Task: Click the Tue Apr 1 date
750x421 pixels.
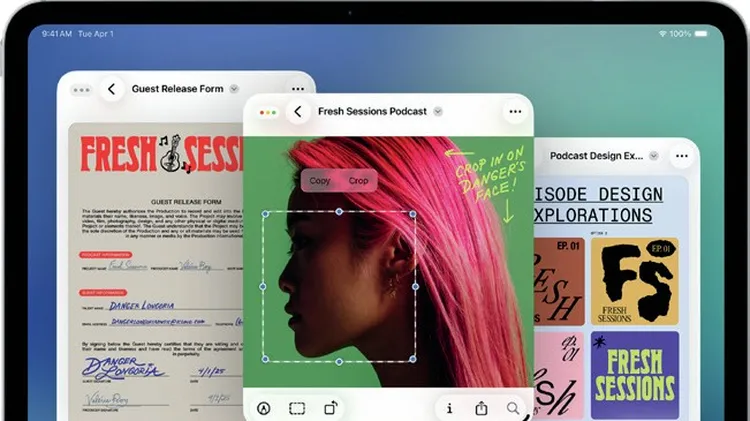Action: (96, 33)
